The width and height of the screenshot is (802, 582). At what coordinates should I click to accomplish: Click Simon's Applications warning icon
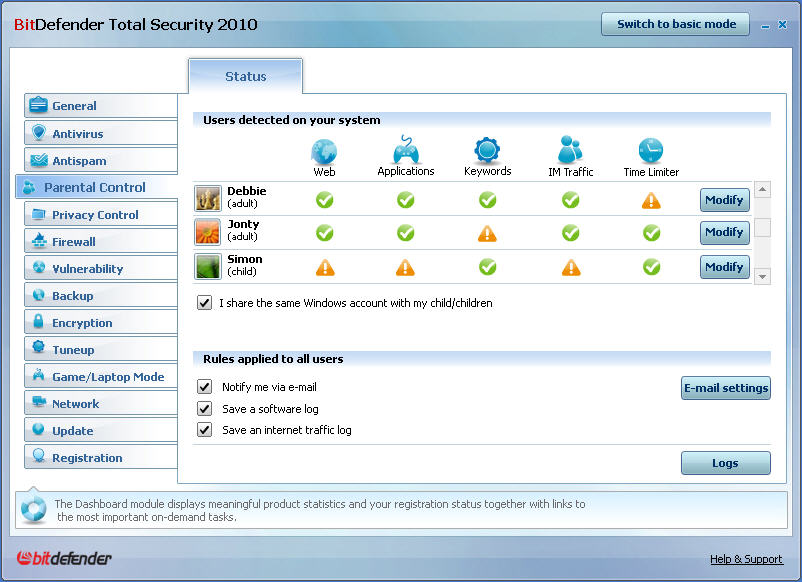405,267
